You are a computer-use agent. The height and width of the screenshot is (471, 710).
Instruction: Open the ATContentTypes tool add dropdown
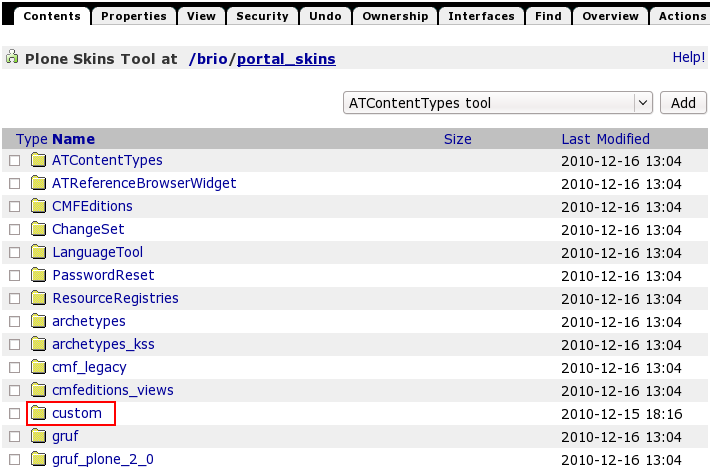pyautogui.click(x=498, y=103)
